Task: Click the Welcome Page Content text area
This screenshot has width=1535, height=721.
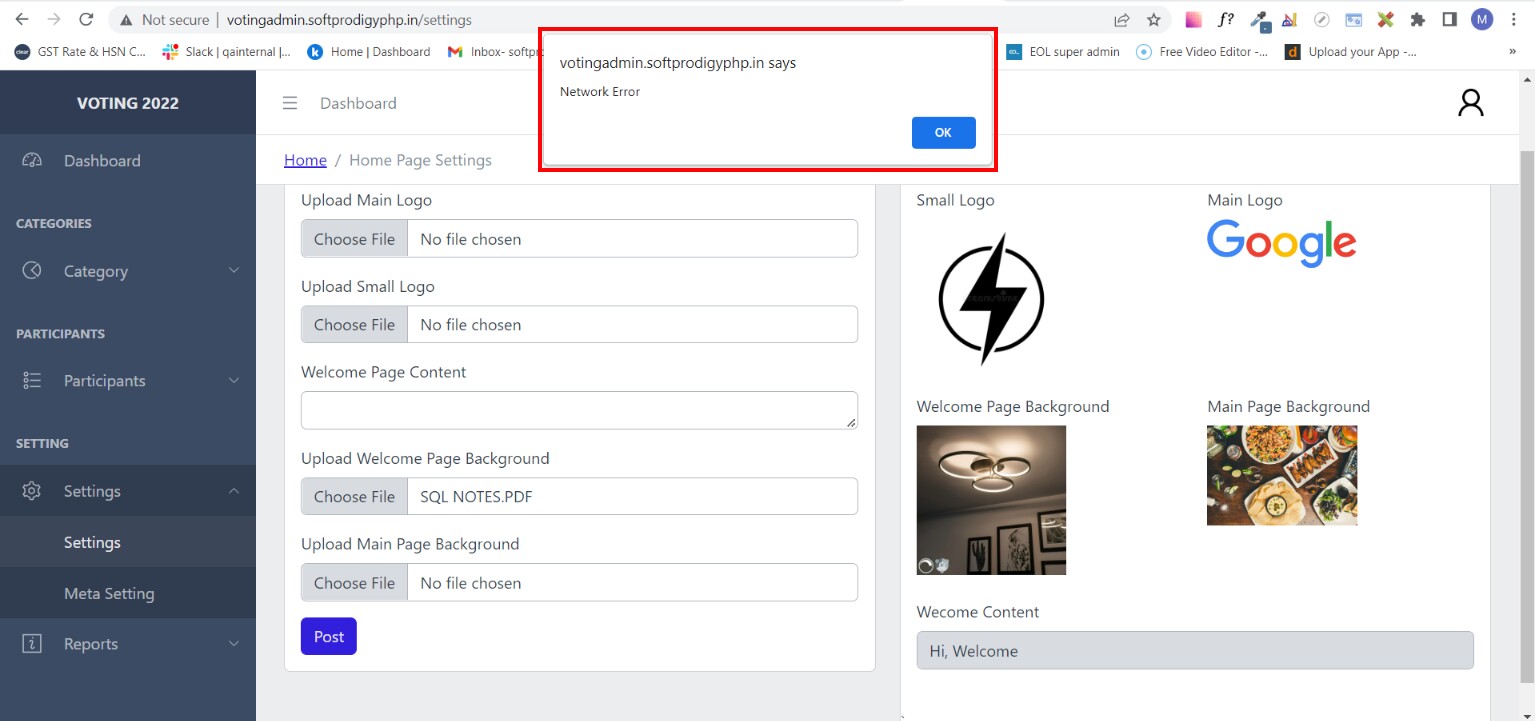Action: tap(579, 410)
